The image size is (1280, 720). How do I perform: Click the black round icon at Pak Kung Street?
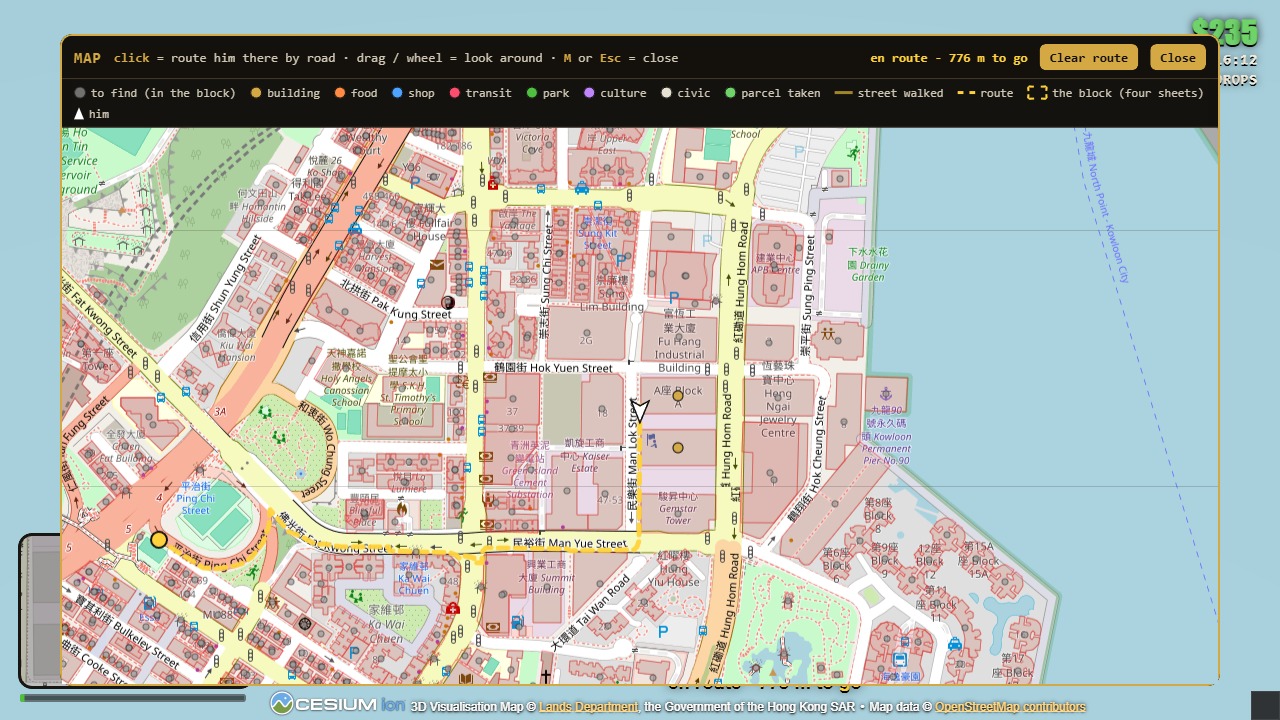(448, 302)
